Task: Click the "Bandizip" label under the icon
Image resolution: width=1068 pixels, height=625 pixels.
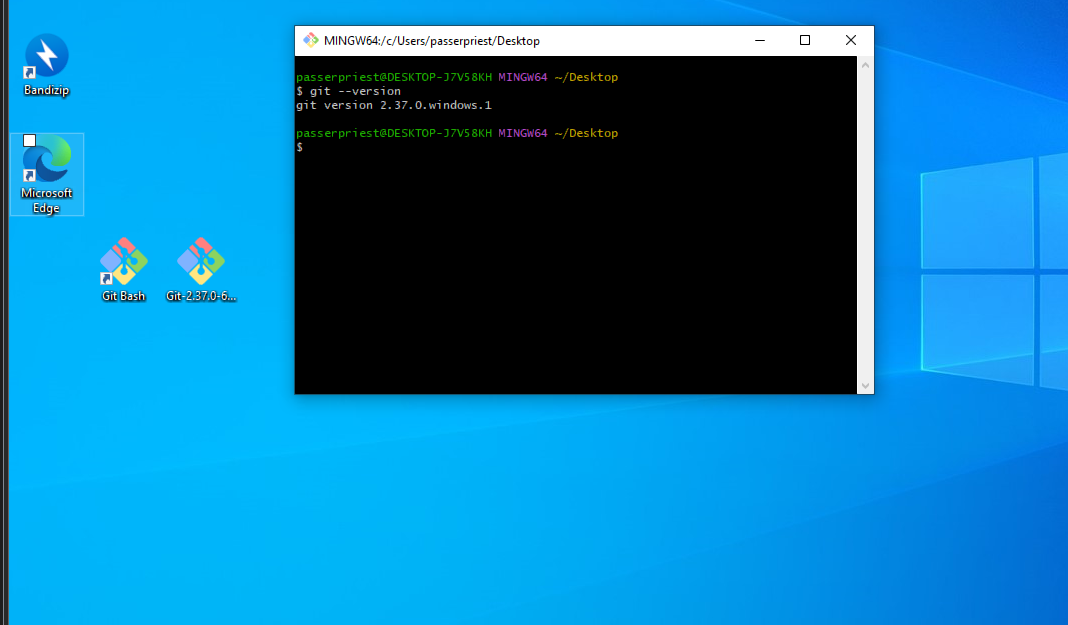Action: pyautogui.click(x=46, y=91)
